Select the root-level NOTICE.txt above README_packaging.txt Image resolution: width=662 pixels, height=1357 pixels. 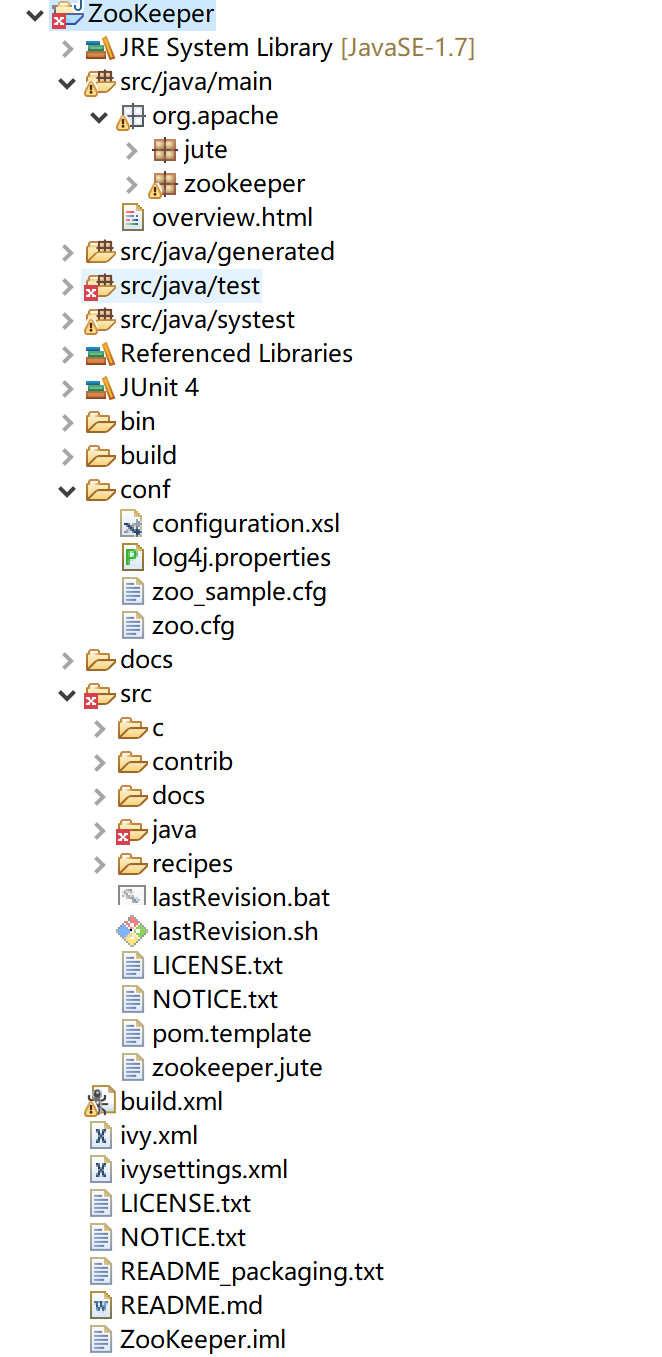click(x=183, y=1238)
